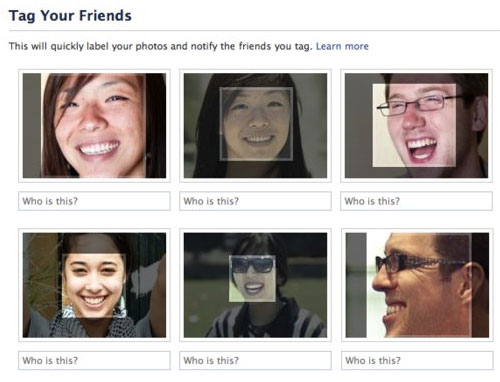Image resolution: width=500 pixels, height=382 pixels.
Task: Click the face tag box on dim long-haired woman
Action: pos(256,124)
